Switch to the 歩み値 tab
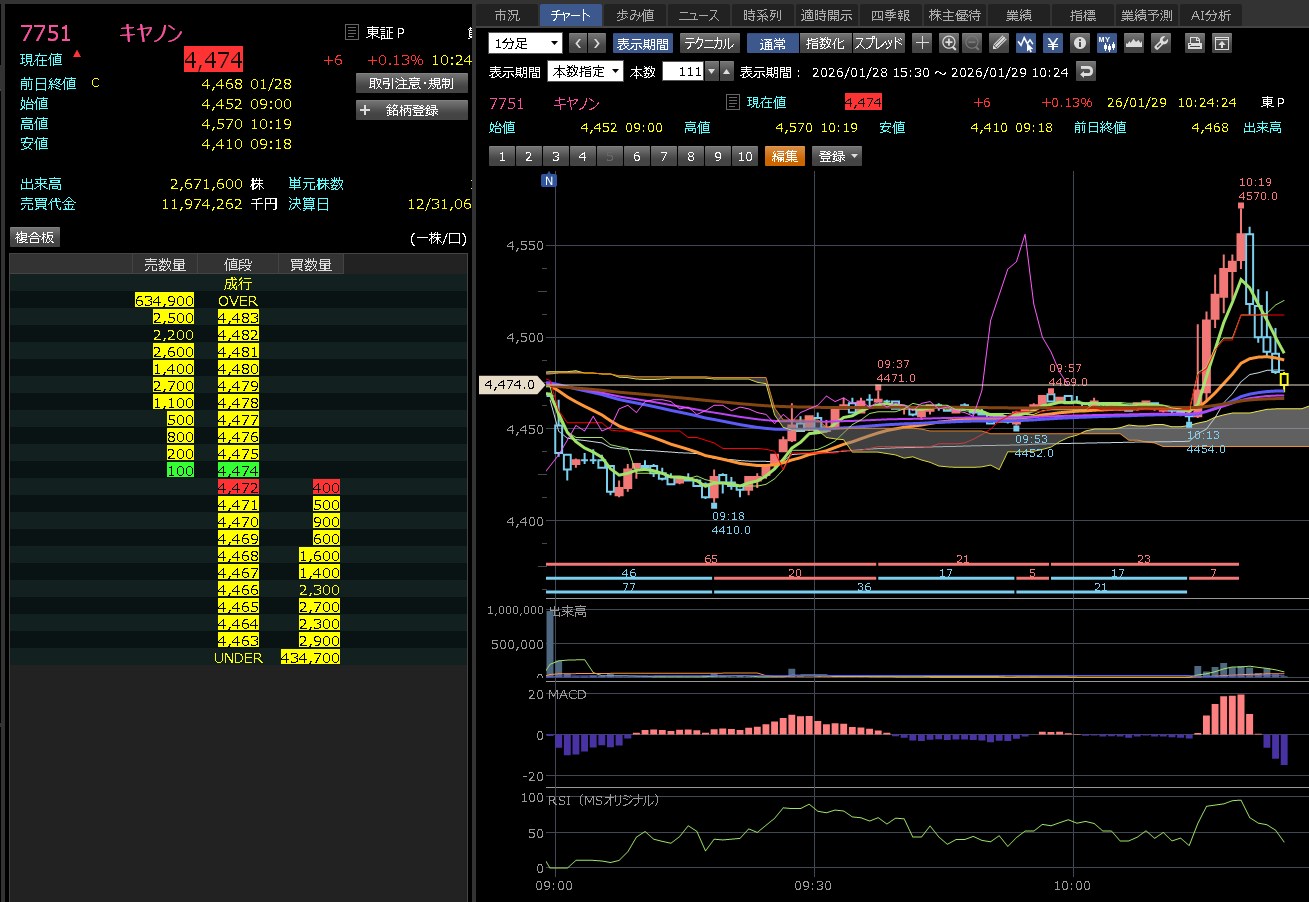The width and height of the screenshot is (1309, 902). pyautogui.click(x=635, y=15)
